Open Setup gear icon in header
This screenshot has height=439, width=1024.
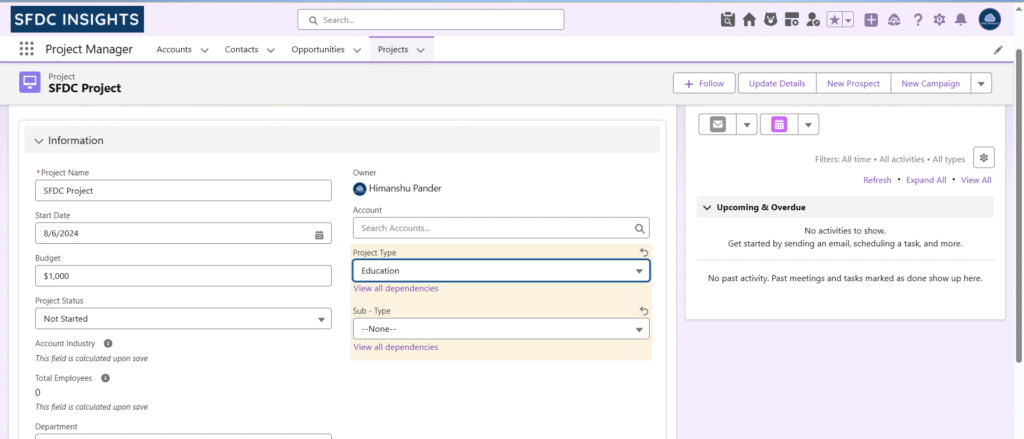[939, 20]
